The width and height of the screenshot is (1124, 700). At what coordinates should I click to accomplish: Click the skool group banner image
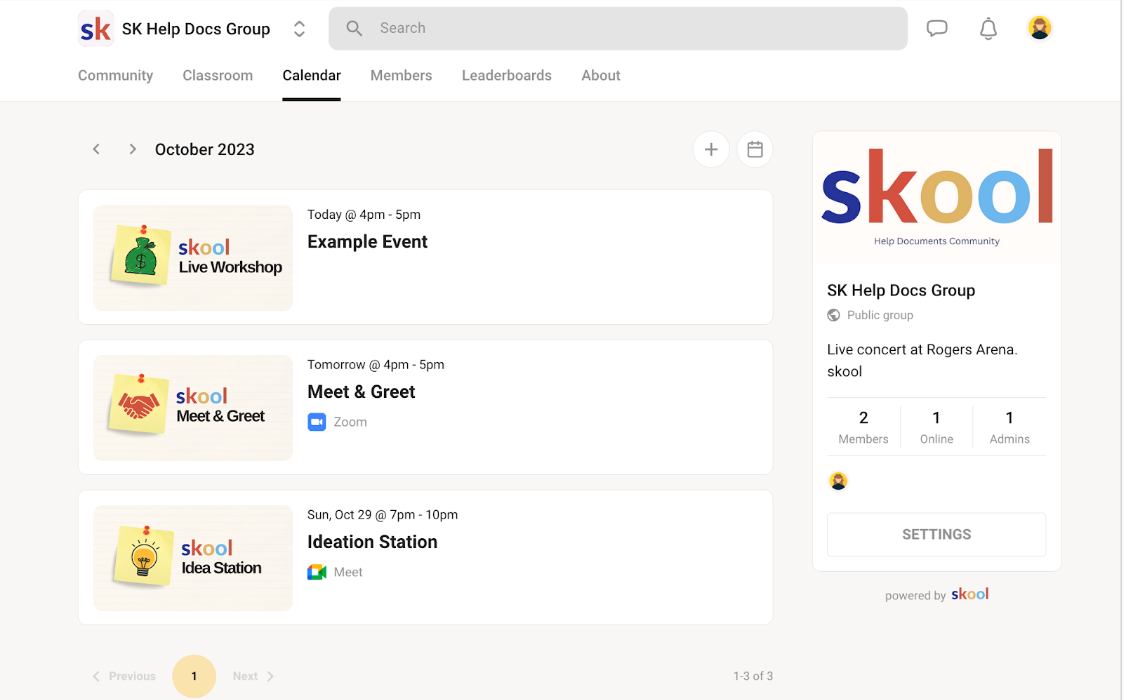point(936,197)
